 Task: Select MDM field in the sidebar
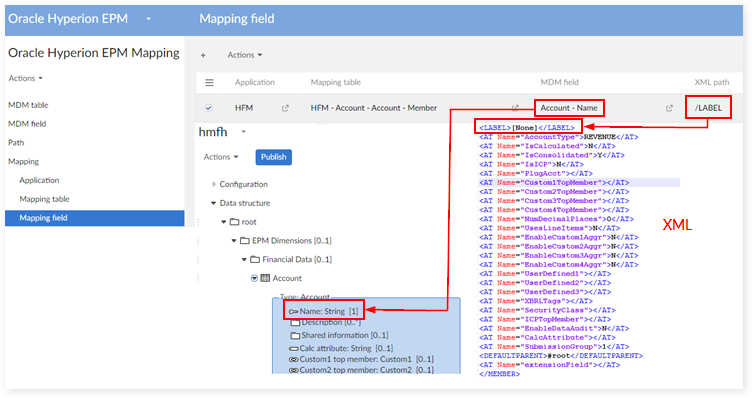(27, 124)
